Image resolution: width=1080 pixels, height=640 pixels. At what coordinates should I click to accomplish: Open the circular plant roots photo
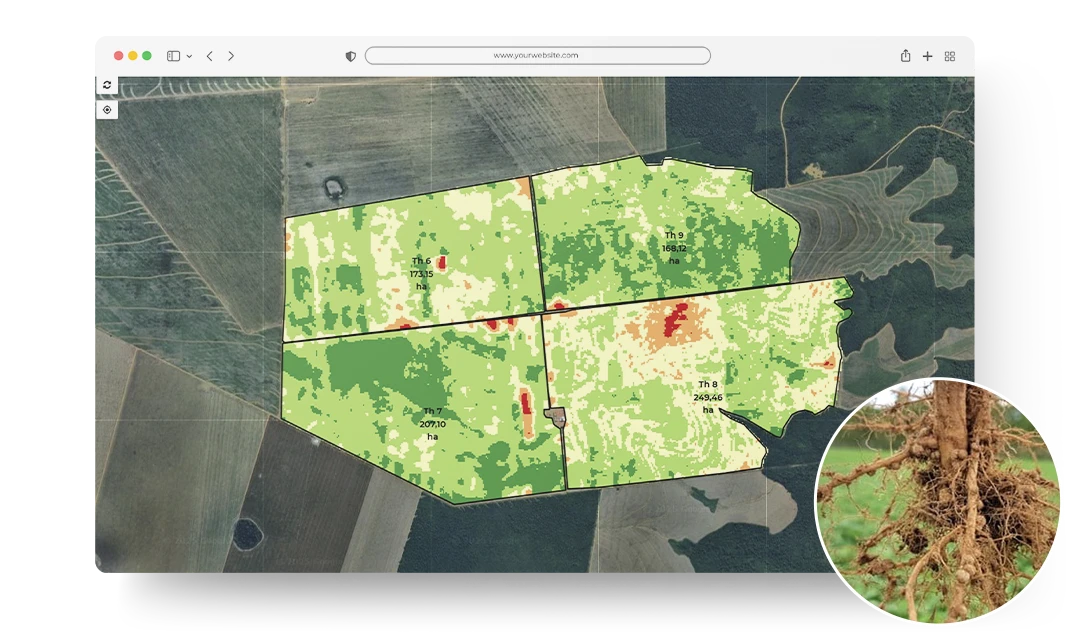click(939, 500)
